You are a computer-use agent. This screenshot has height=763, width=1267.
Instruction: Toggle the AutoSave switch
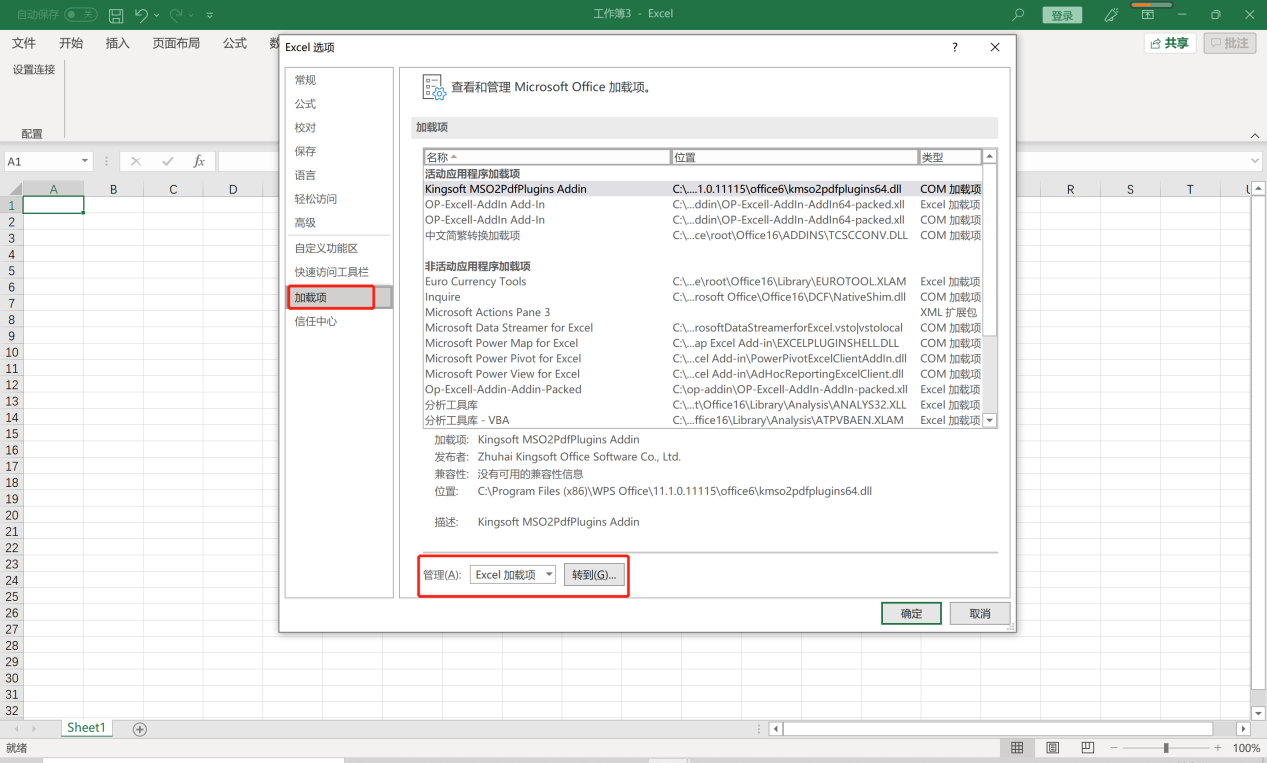pyautogui.click(x=81, y=15)
